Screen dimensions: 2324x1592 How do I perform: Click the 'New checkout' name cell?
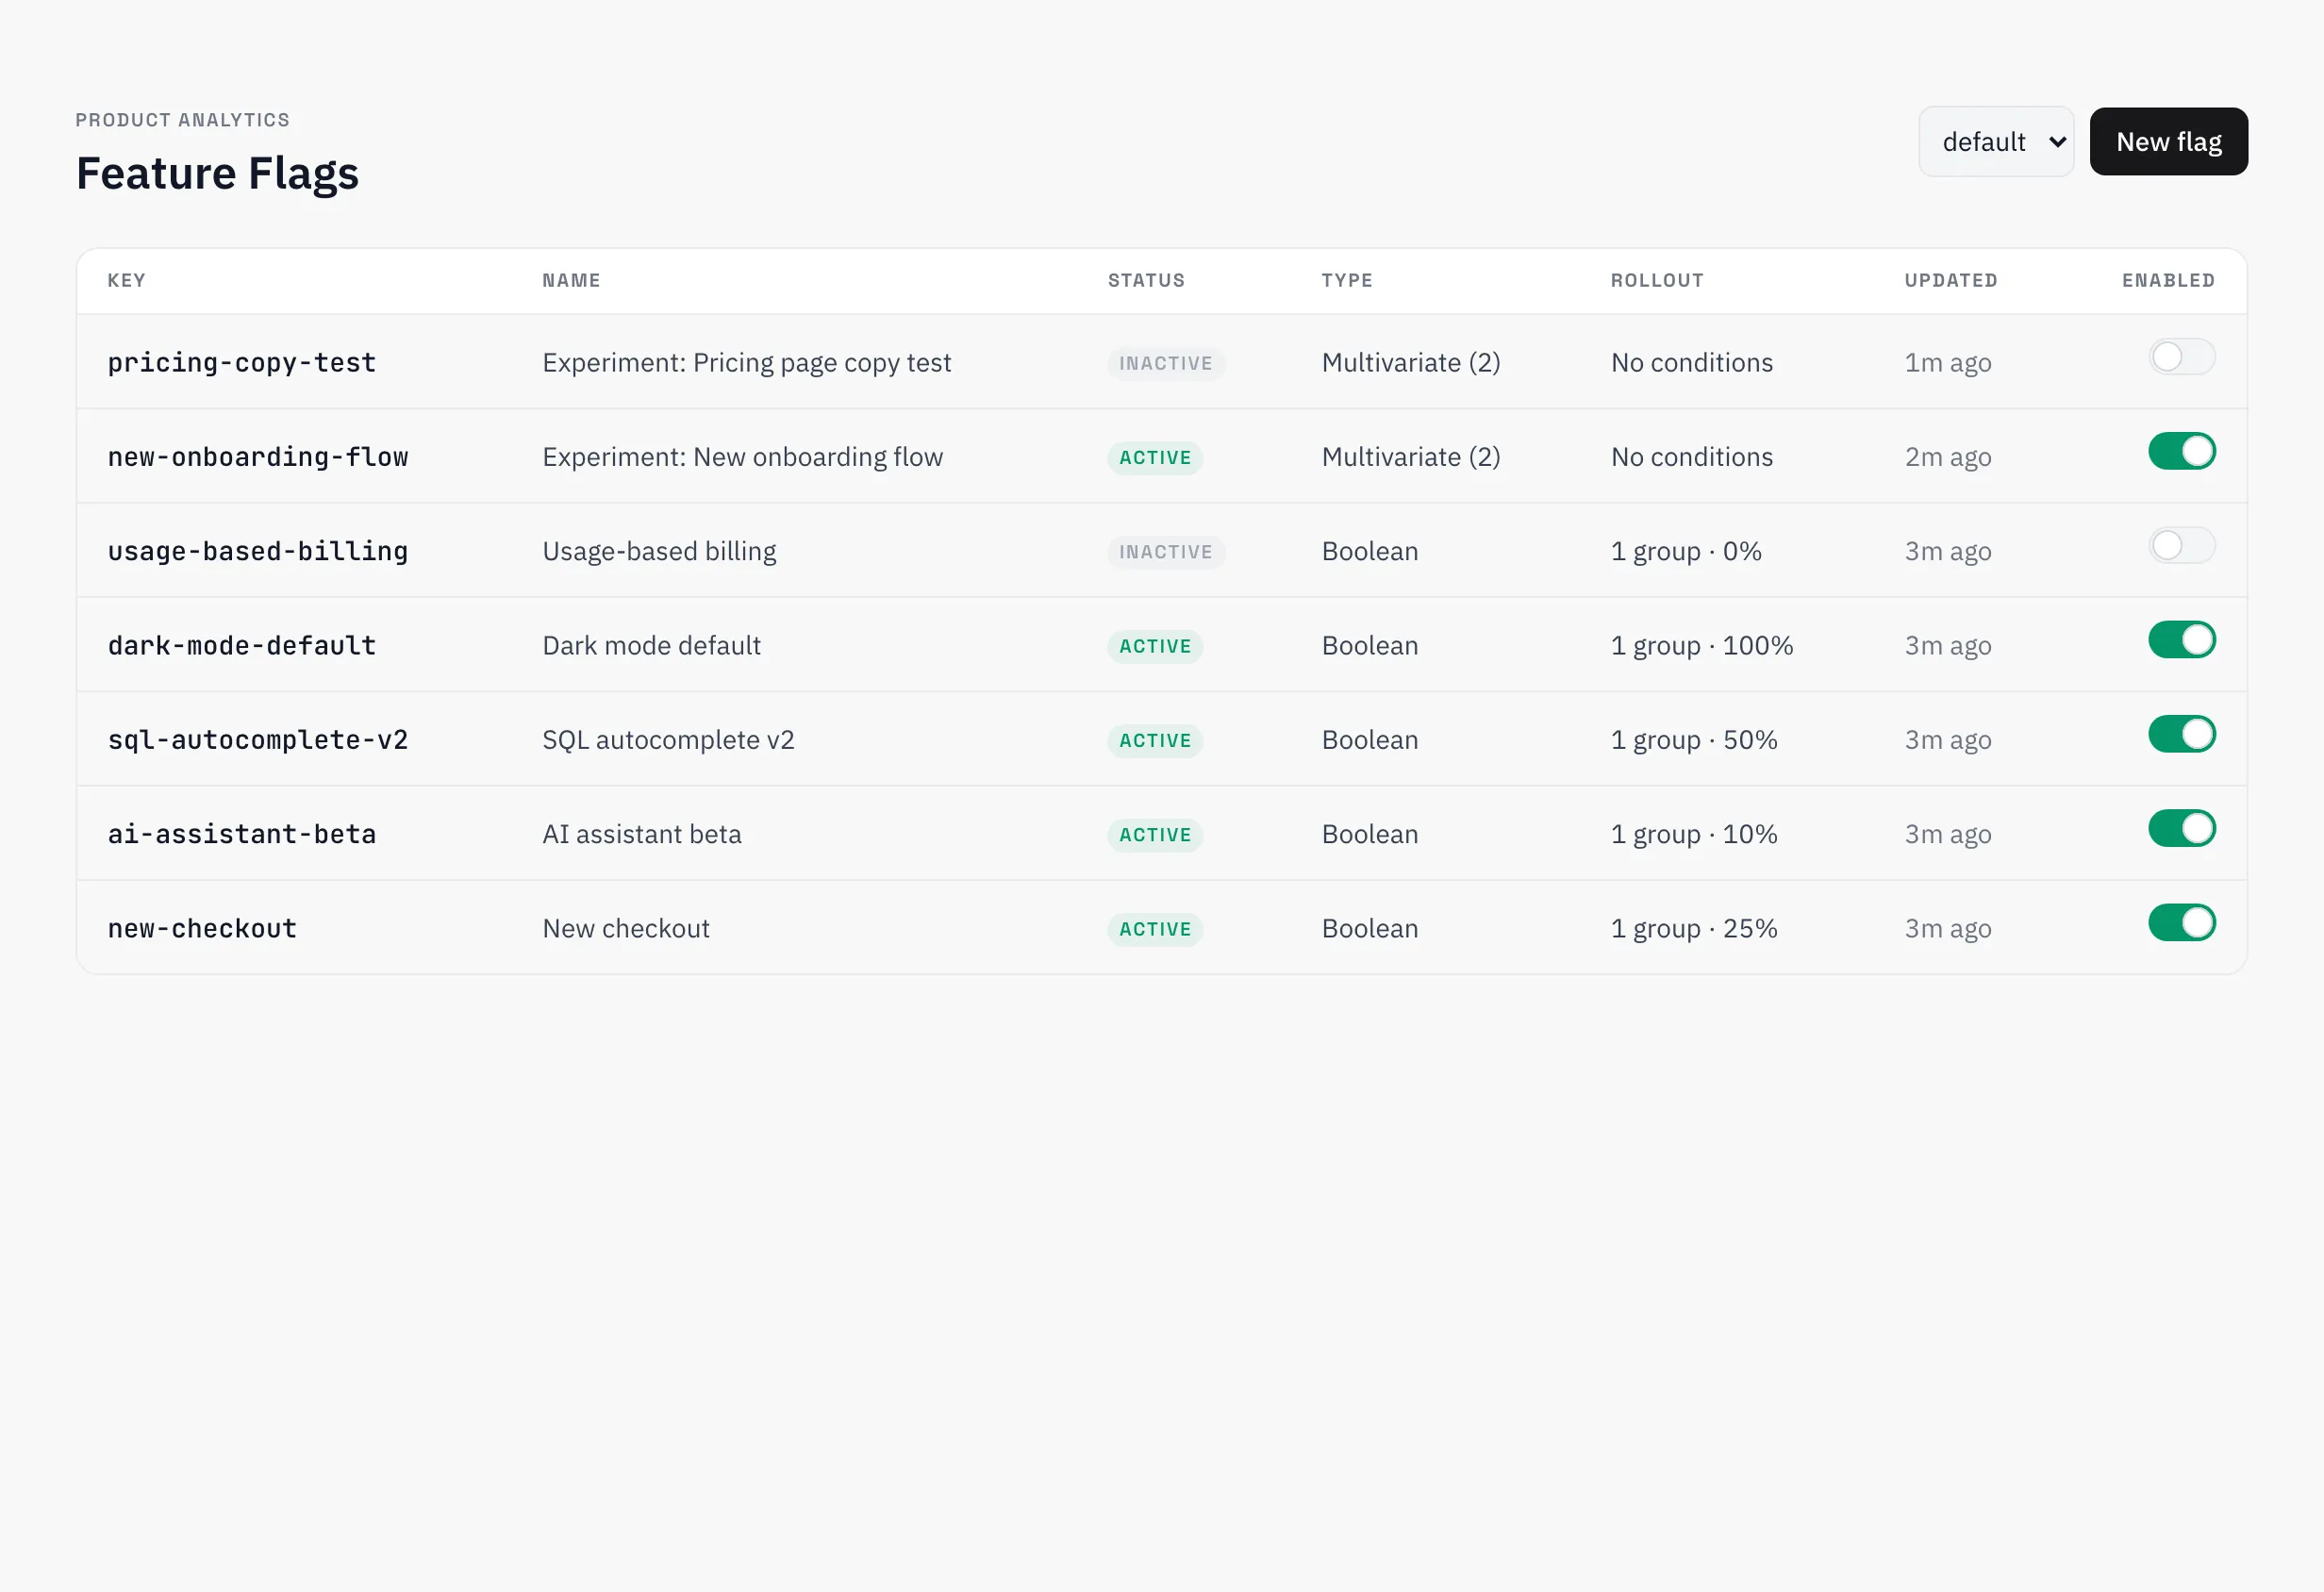pos(626,929)
